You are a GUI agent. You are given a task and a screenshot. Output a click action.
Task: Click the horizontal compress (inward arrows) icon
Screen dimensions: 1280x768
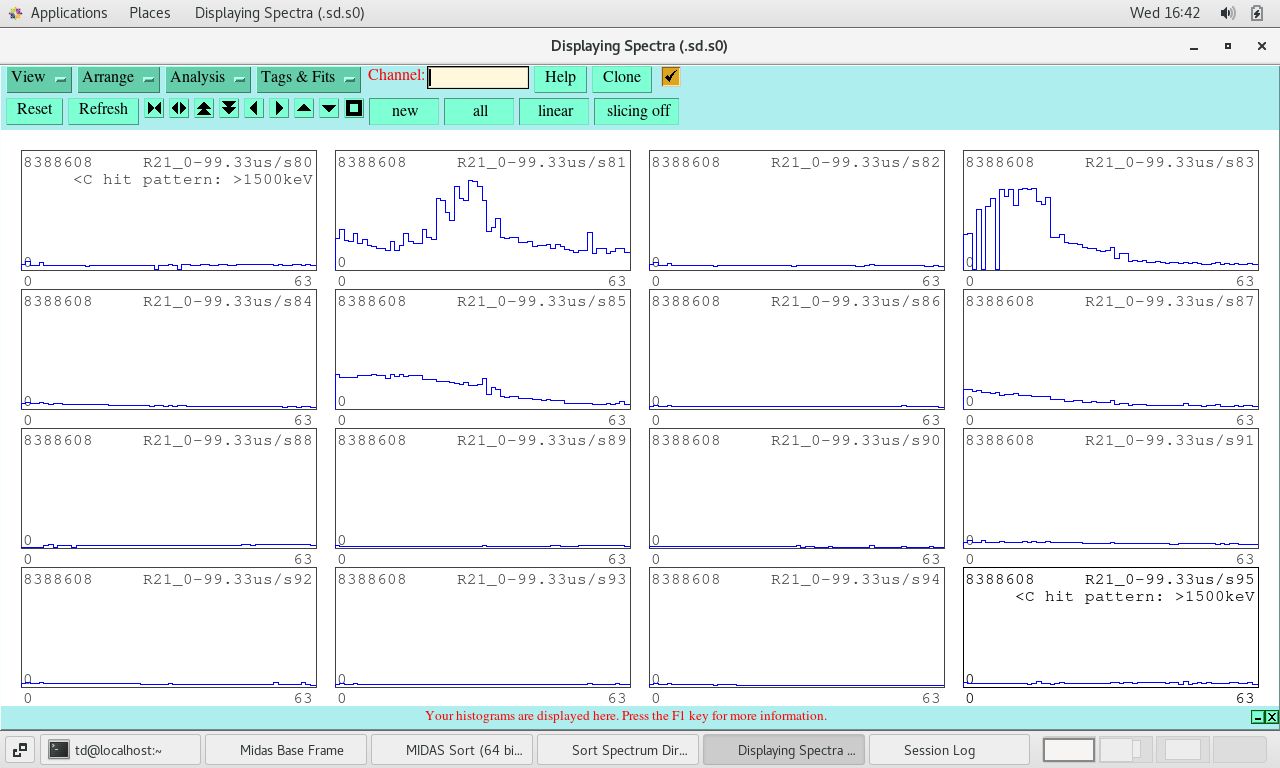pyautogui.click(x=154, y=109)
